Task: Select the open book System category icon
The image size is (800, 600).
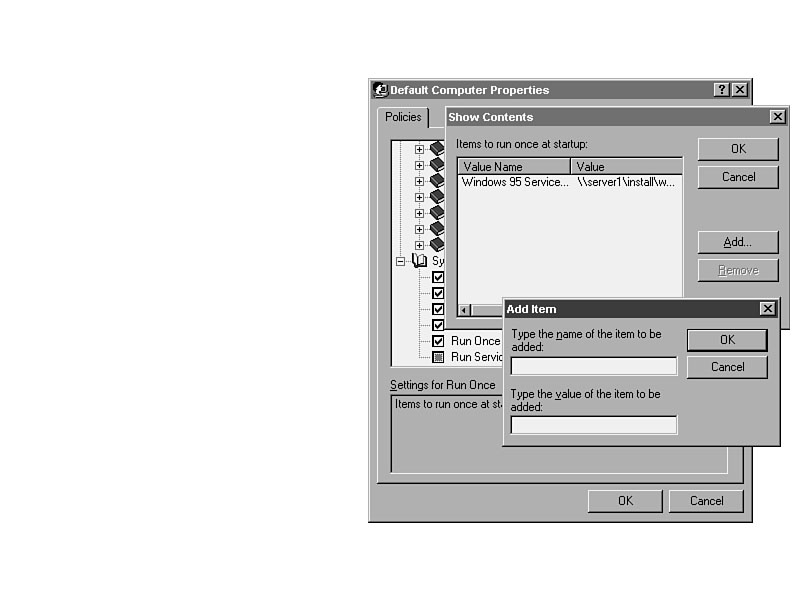Action: pos(419,261)
